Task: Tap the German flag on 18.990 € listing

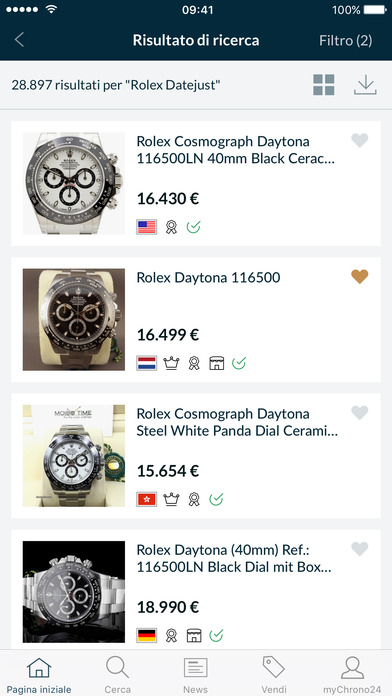Action: point(147,636)
